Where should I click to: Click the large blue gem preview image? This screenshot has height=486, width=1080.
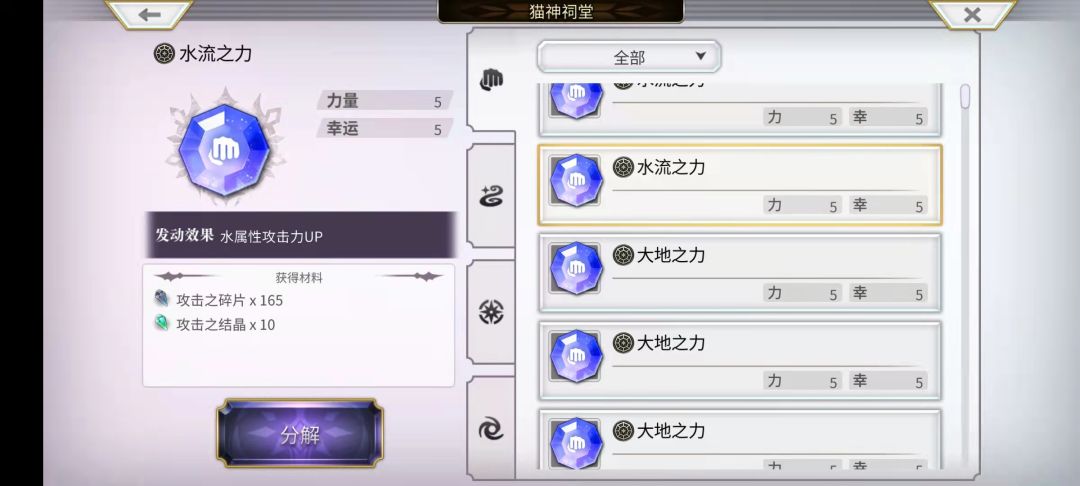223,147
